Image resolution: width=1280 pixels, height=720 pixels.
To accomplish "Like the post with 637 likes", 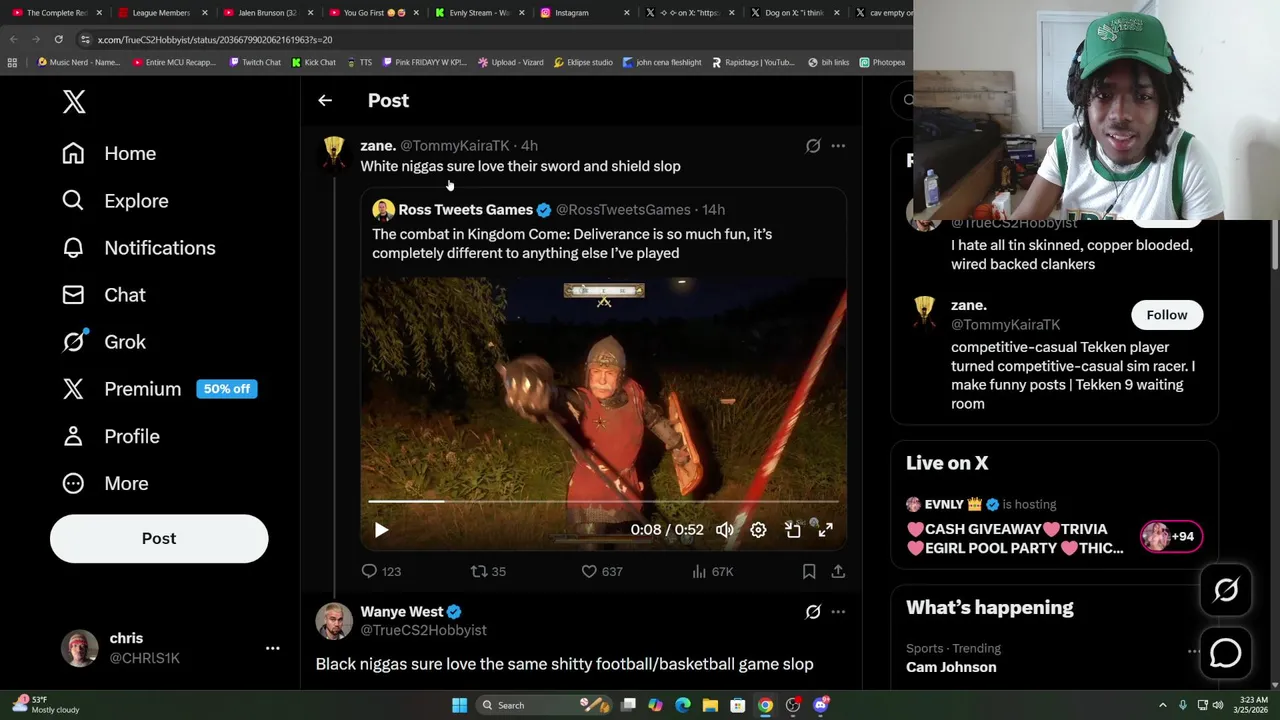I will tap(601, 571).
